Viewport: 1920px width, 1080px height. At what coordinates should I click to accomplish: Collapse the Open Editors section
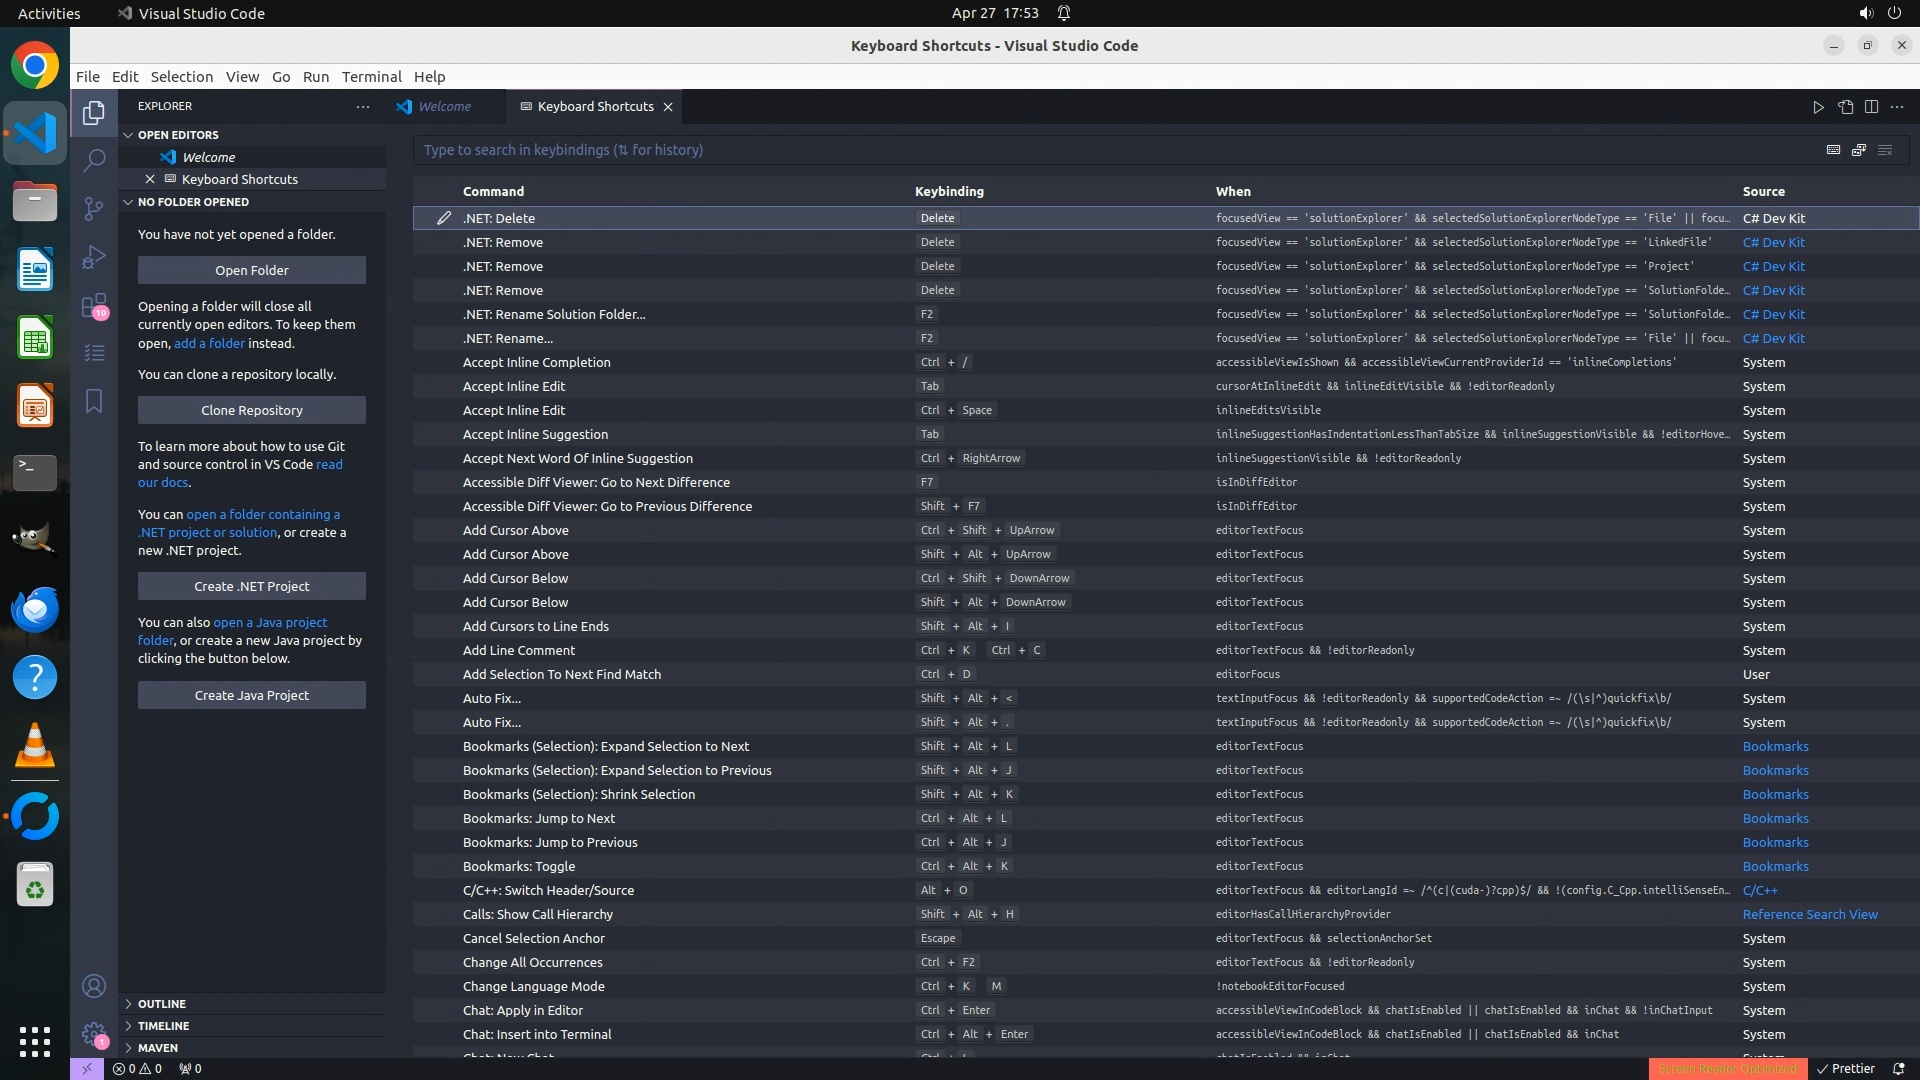178,135
